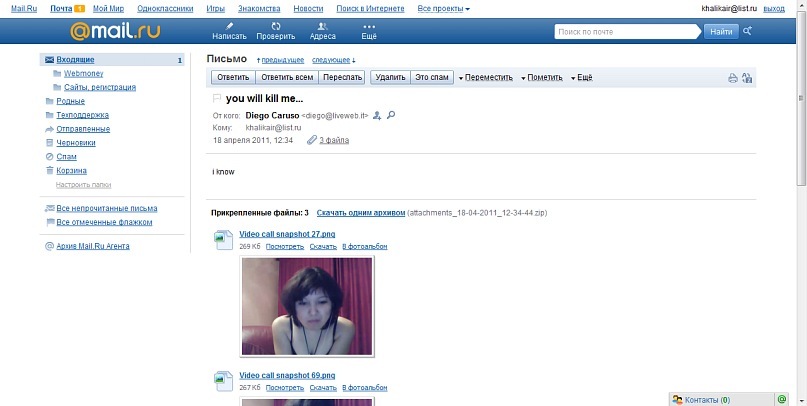Click the Ответить button
807x406 pixels.
click(233, 78)
